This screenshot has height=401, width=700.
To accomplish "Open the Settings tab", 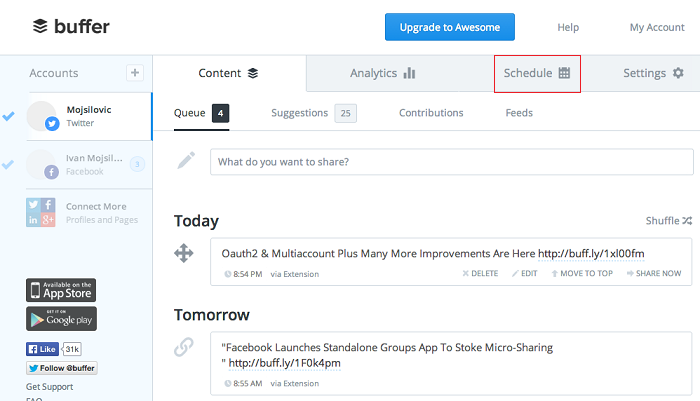I will coord(653,73).
